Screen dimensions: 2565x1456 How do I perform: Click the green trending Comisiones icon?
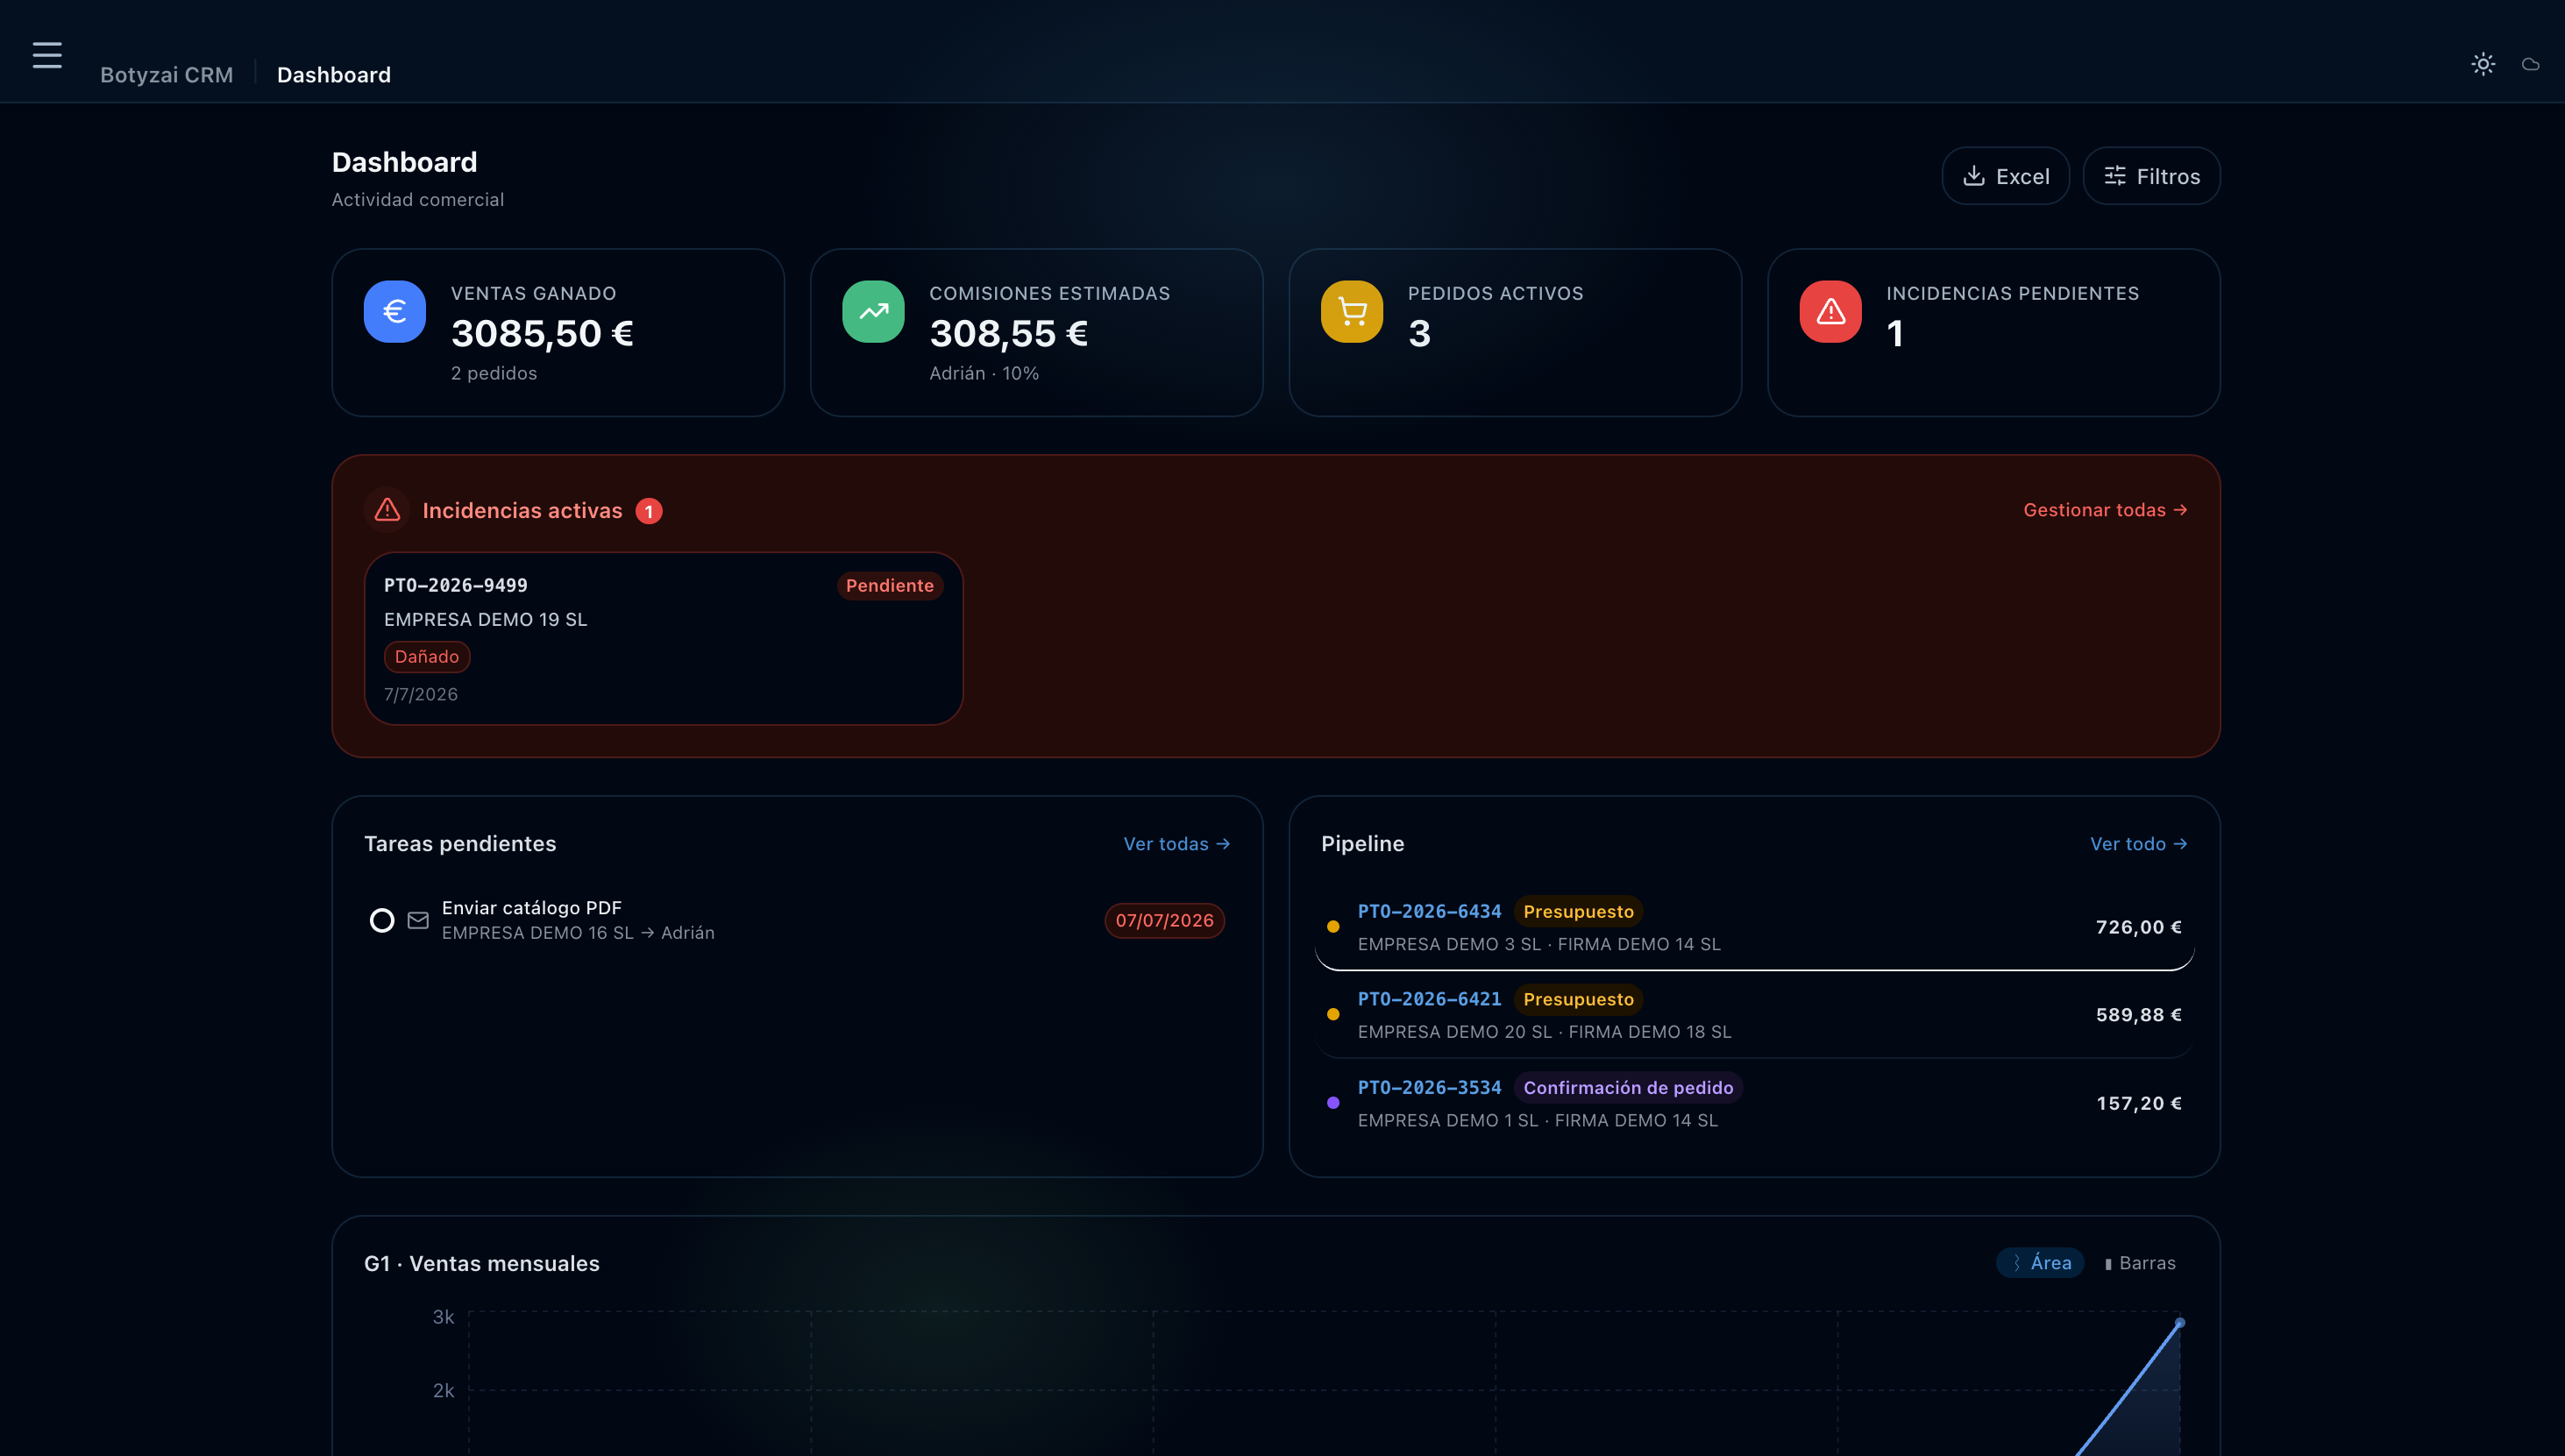tap(873, 311)
